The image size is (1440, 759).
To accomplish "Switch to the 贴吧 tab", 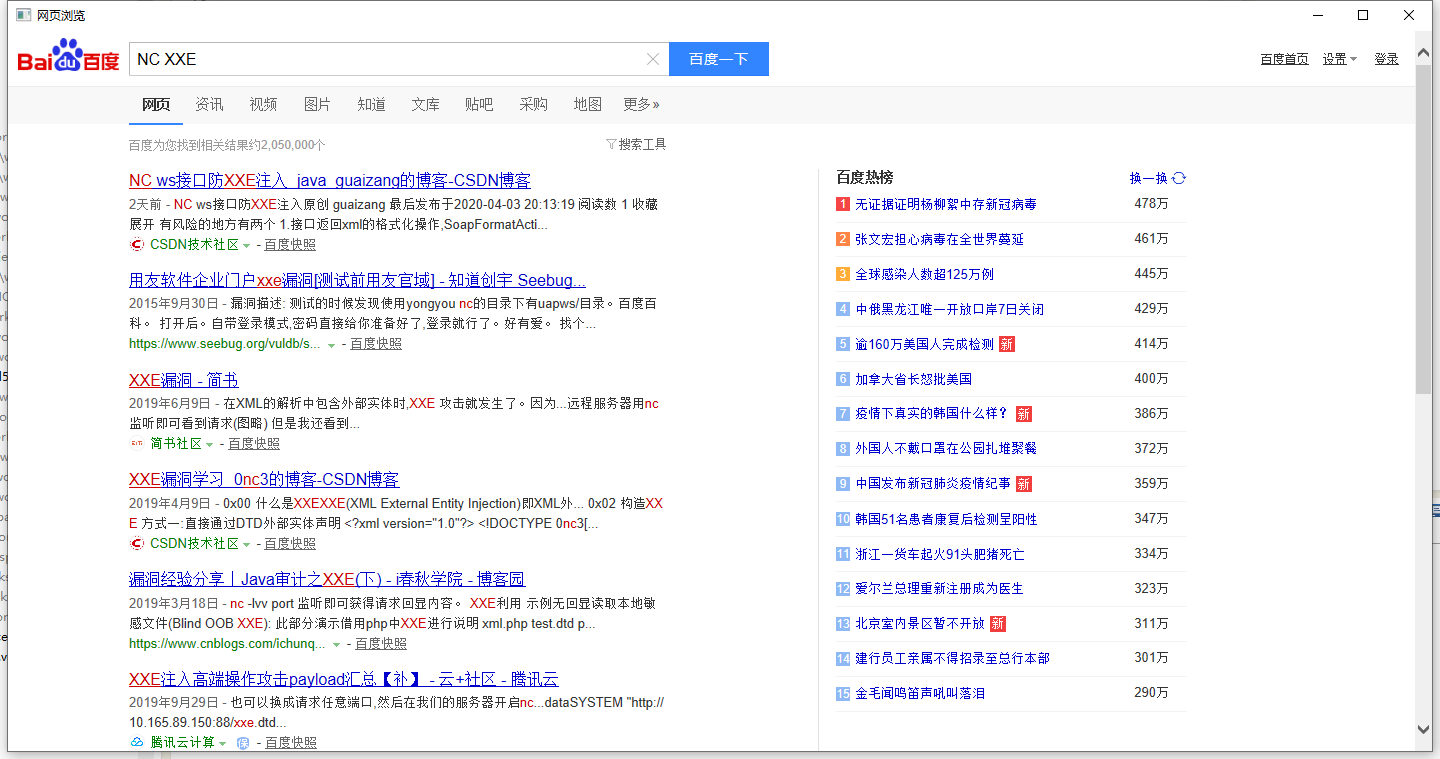I will pyautogui.click(x=479, y=104).
